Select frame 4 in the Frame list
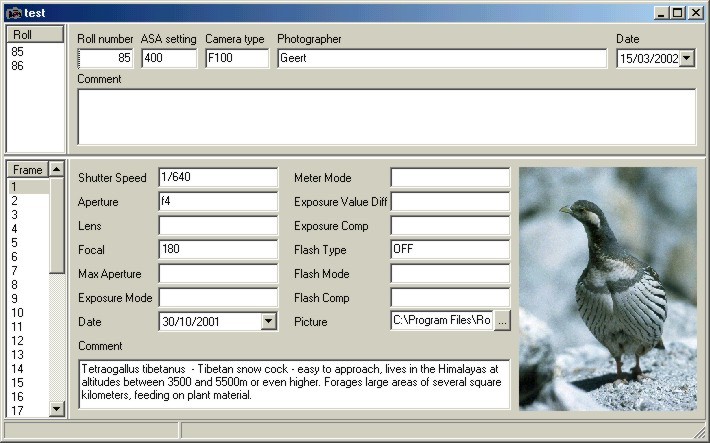Viewport: 710px width, 443px height. tap(28, 229)
